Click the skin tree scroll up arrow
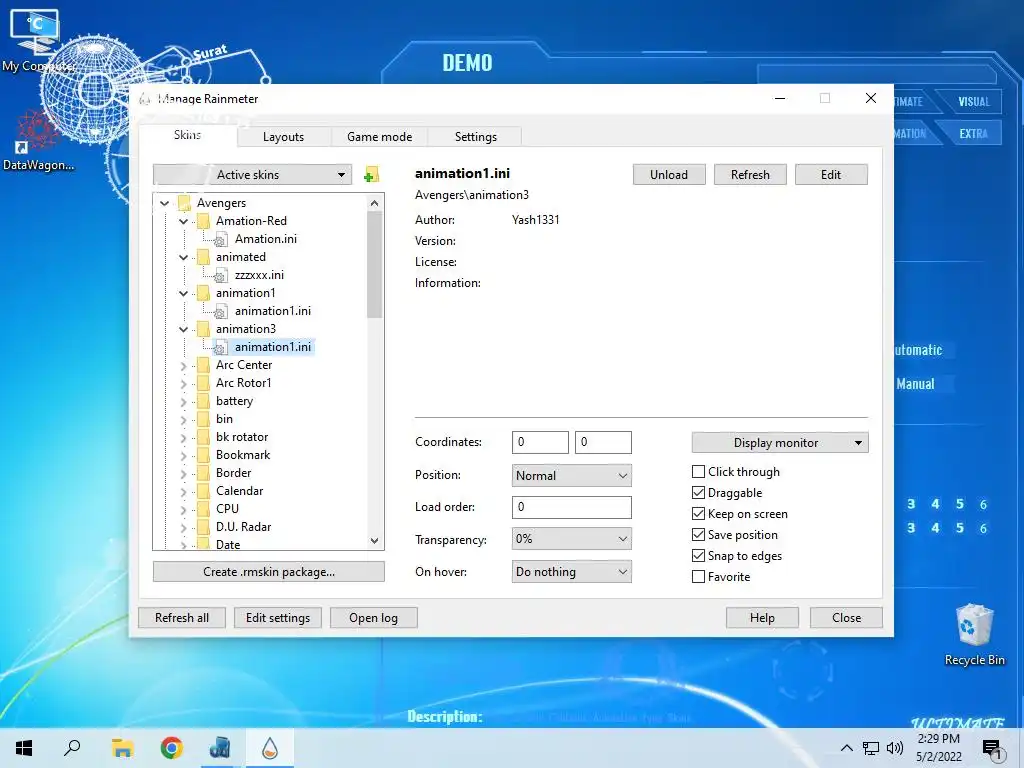 pyautogui.click(x=374, y=203)
